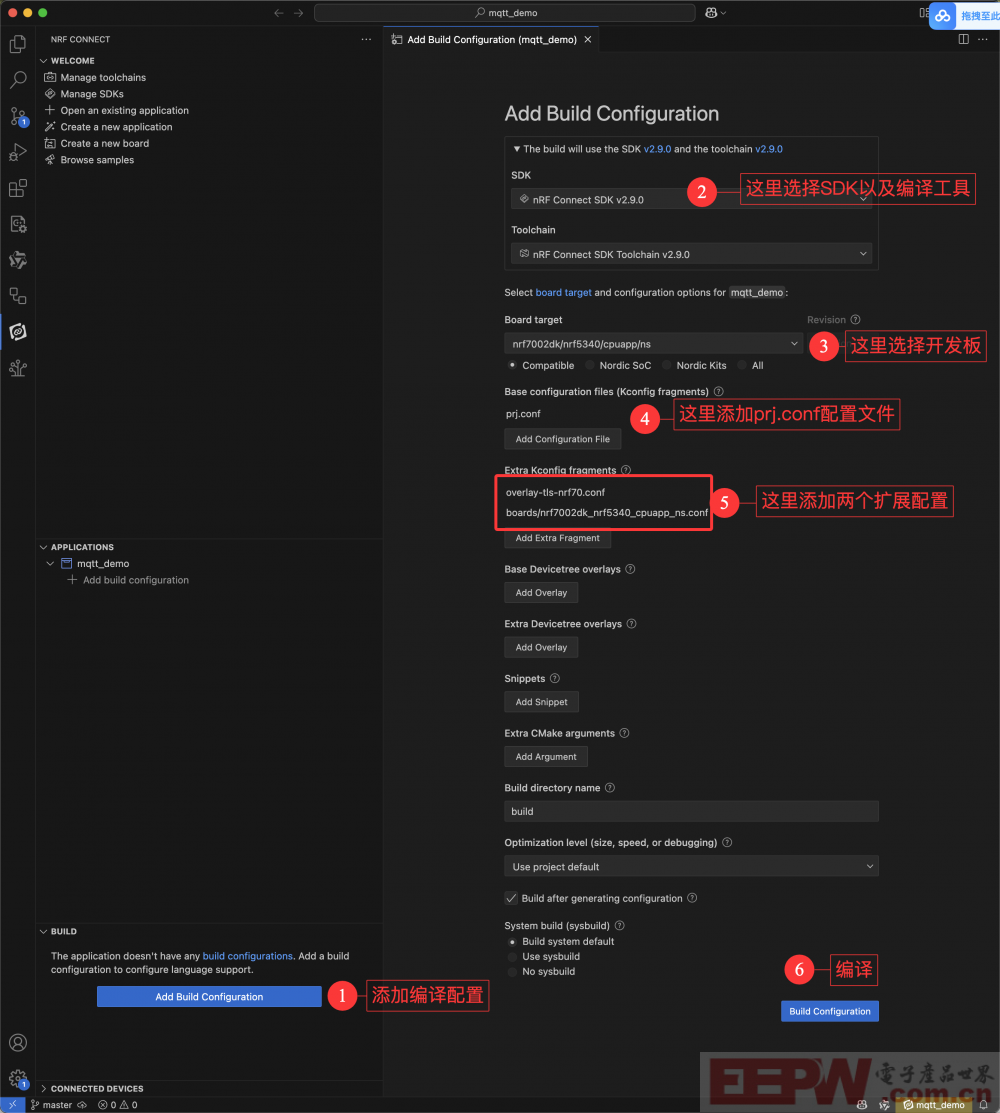Image resolution: width=1000 pixels, height=1113 pixels.
Task: Expand the CONNECTED DEVICES section
Action: (x=43, y=1088)
